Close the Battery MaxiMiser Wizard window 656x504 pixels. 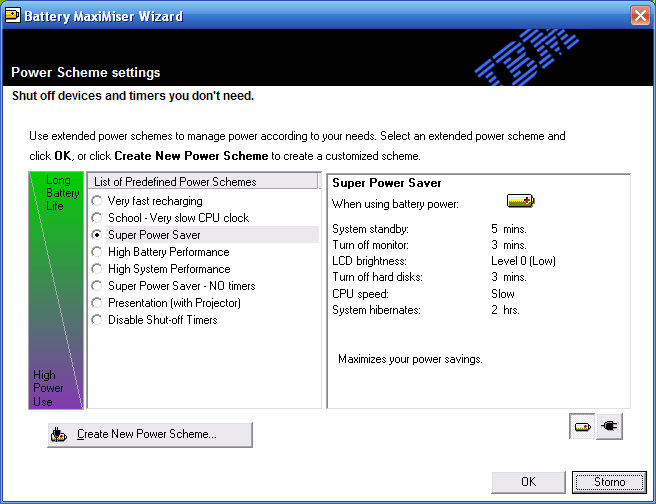pyautogui.click(x=640, y=16)
